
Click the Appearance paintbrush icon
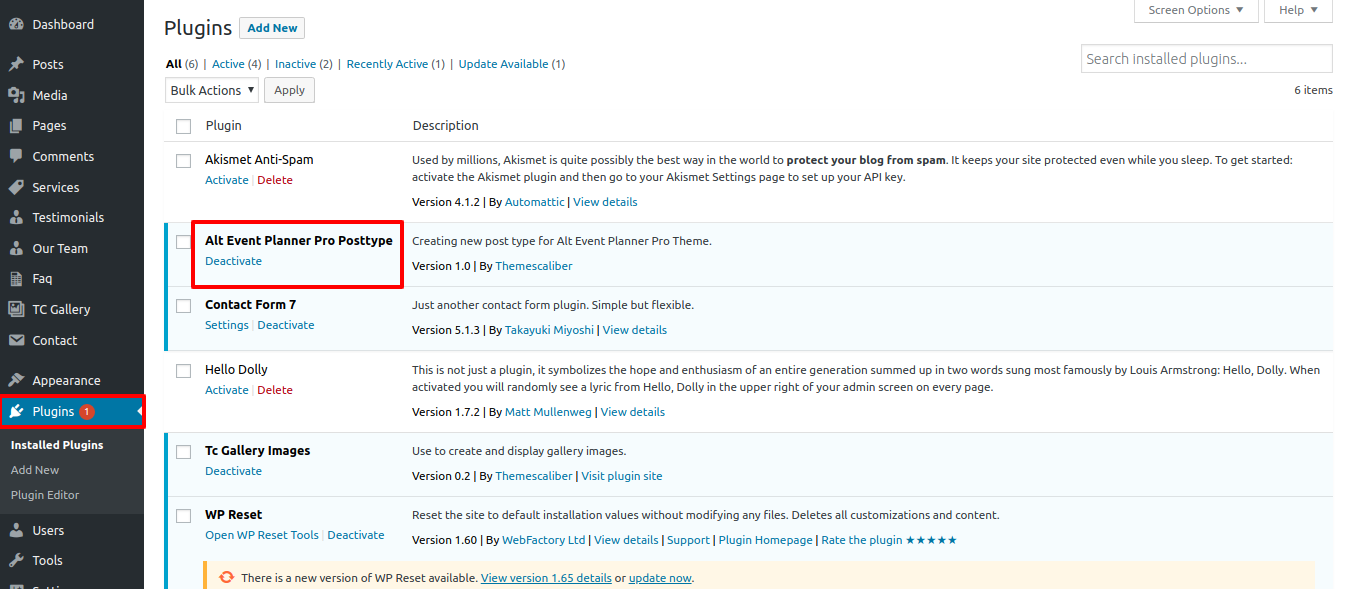point(16,380)
